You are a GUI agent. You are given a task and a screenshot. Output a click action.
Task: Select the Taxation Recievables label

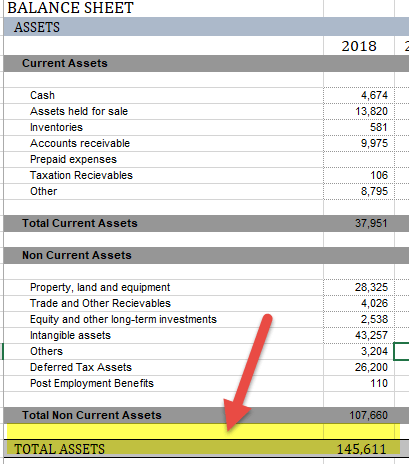81,175
